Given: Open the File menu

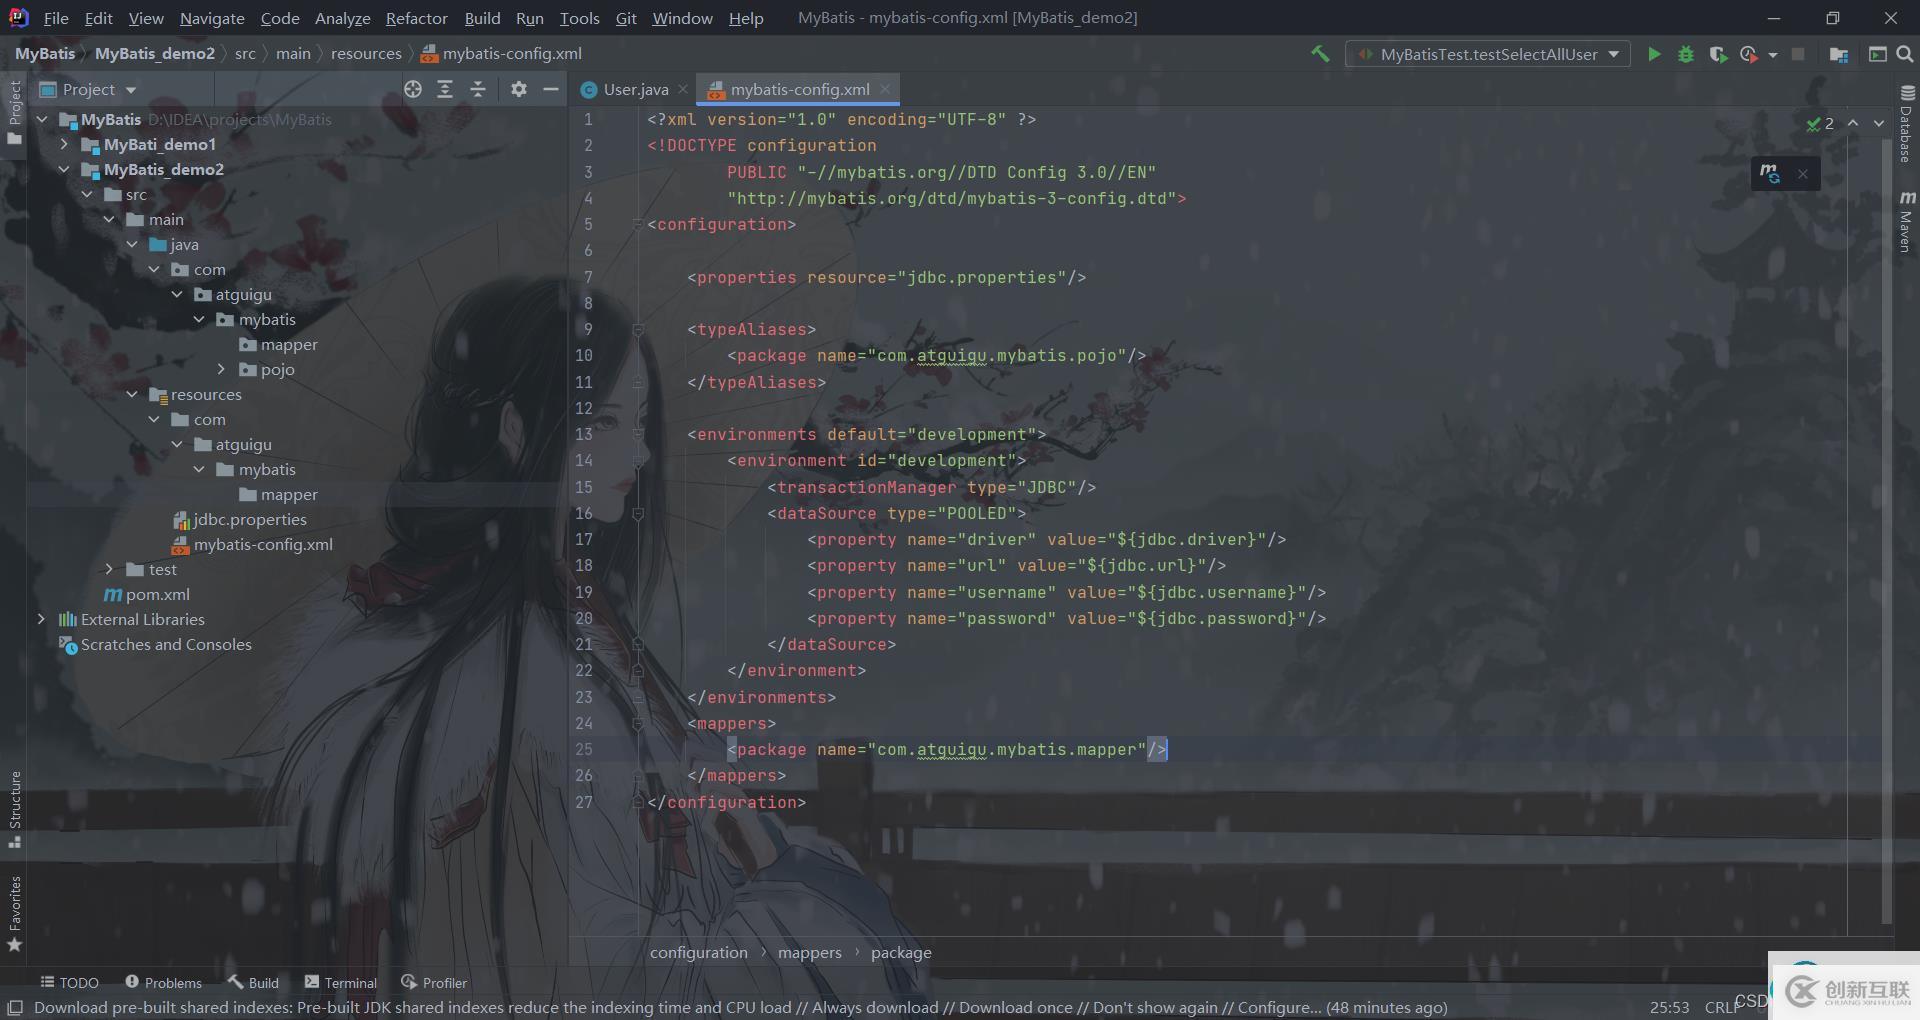Looking at the screenshot, I should (56, 18).
